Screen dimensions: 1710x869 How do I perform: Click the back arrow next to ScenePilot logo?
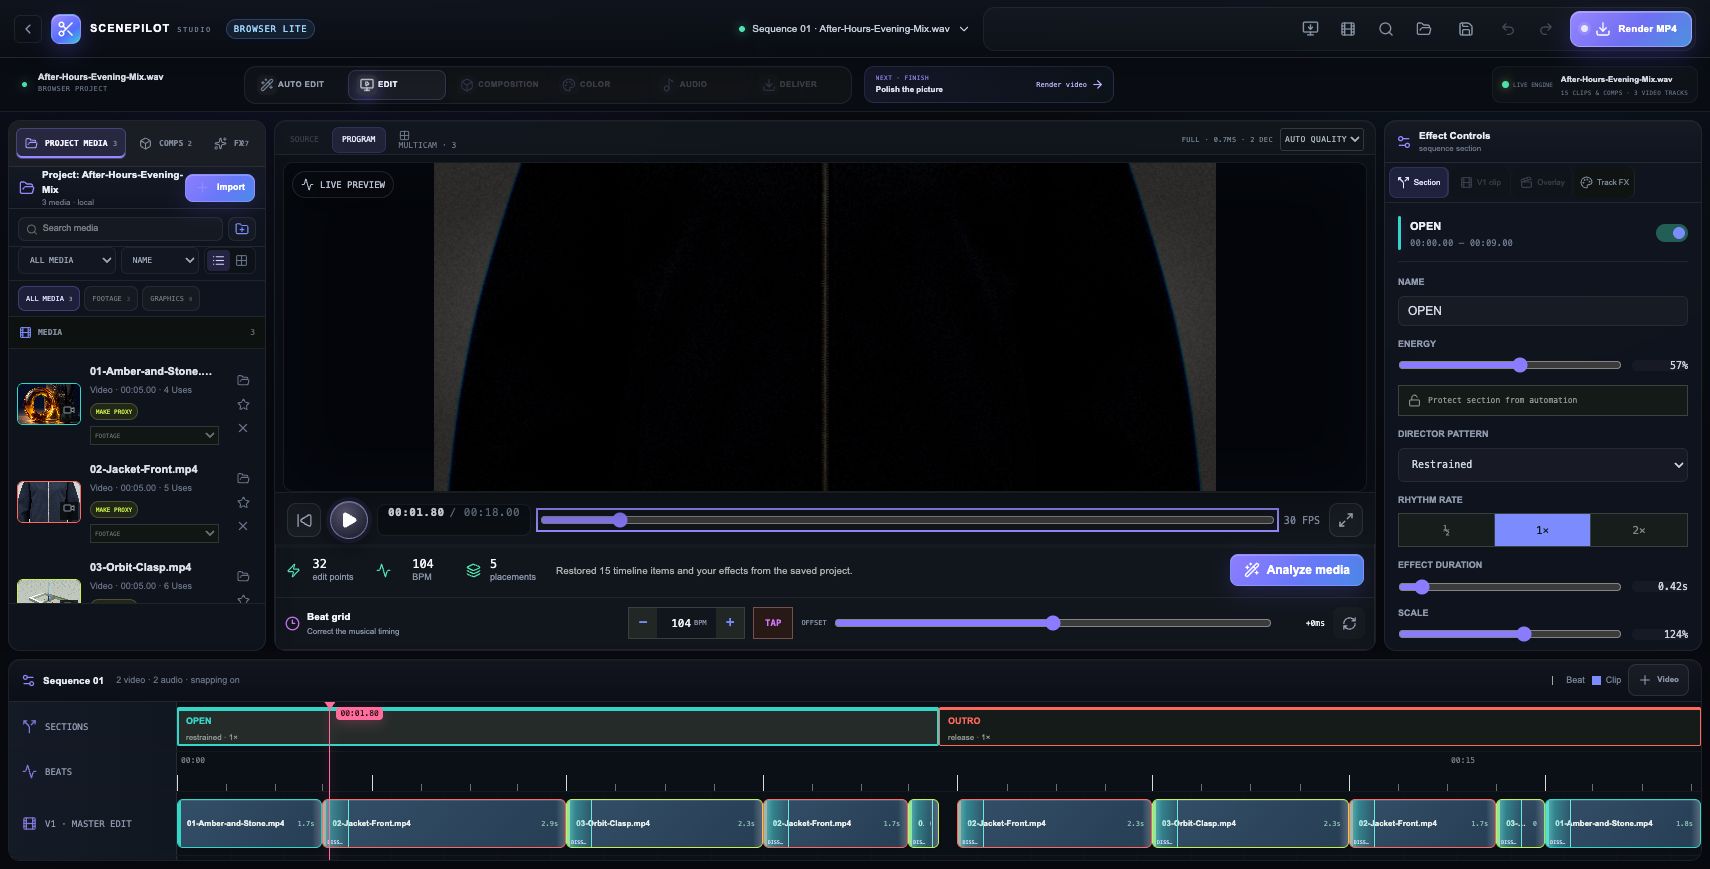click(28, 29)
